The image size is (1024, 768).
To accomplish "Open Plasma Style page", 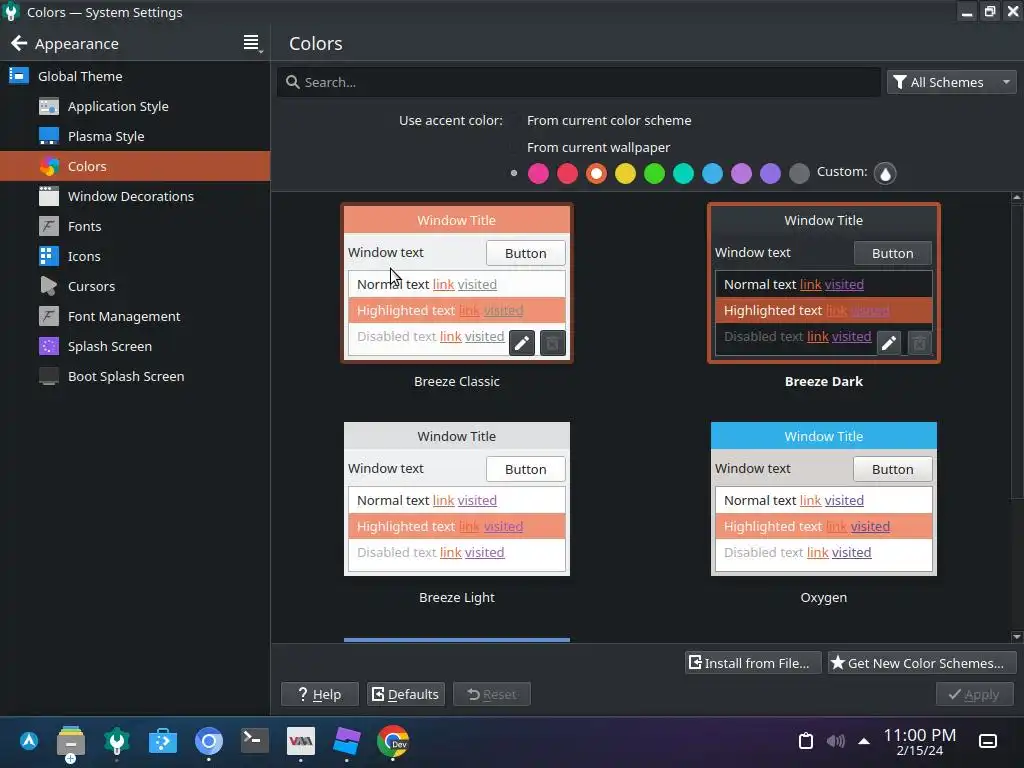I will coord(135,136).
